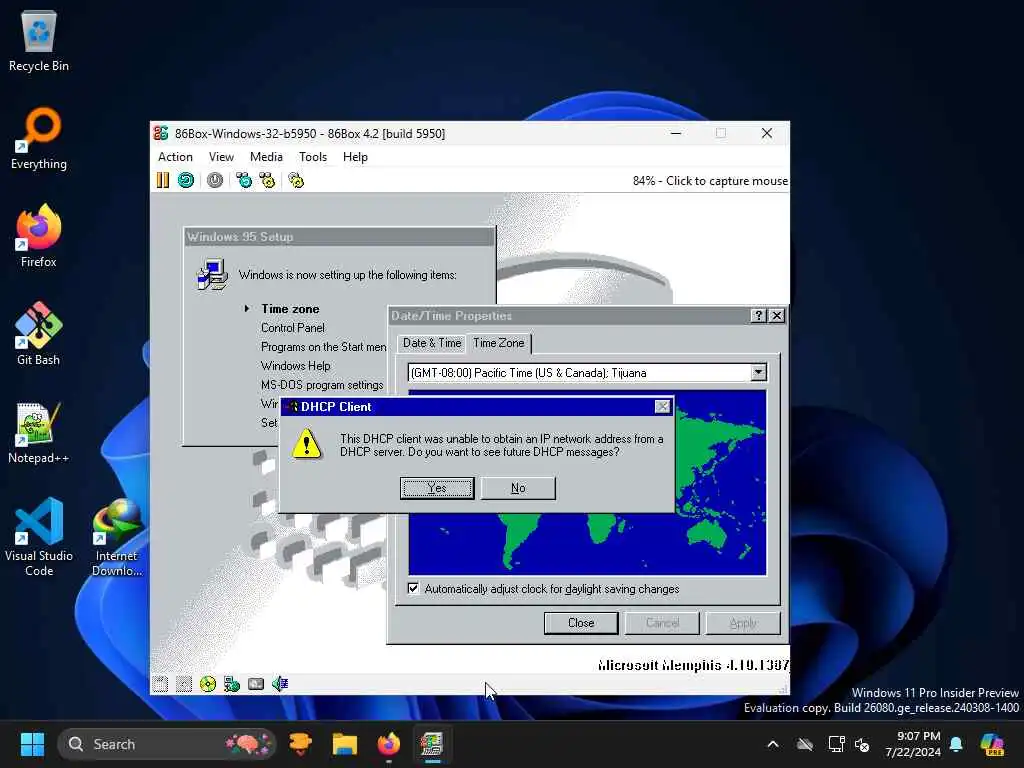The width and height of the screenshot is (1024, 768).
Task: Switch to the Date & Time tab
Action: click(x=432, y=343)
